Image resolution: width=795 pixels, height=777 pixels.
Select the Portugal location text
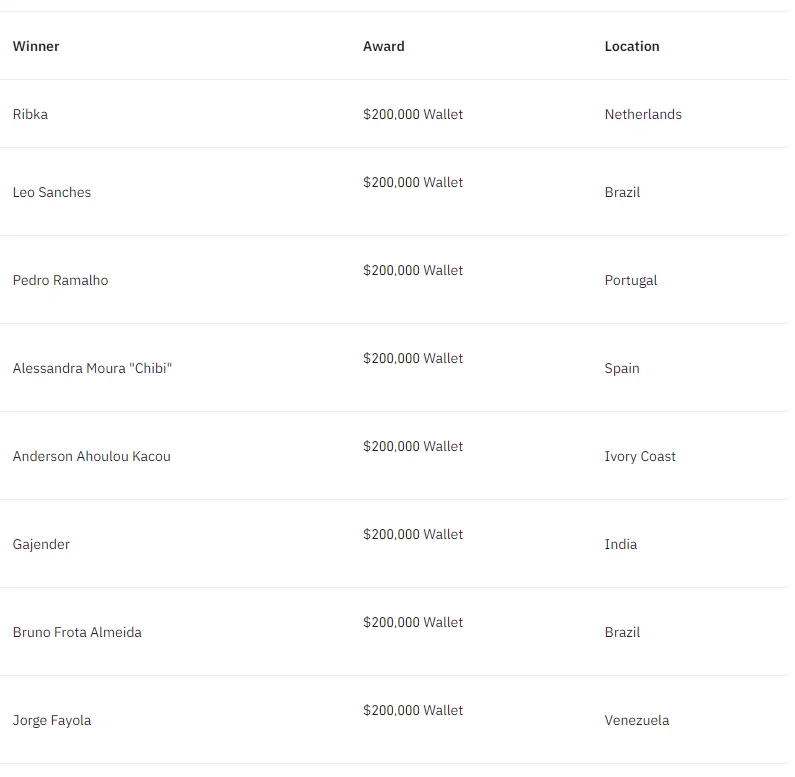(x=631, y=280)
